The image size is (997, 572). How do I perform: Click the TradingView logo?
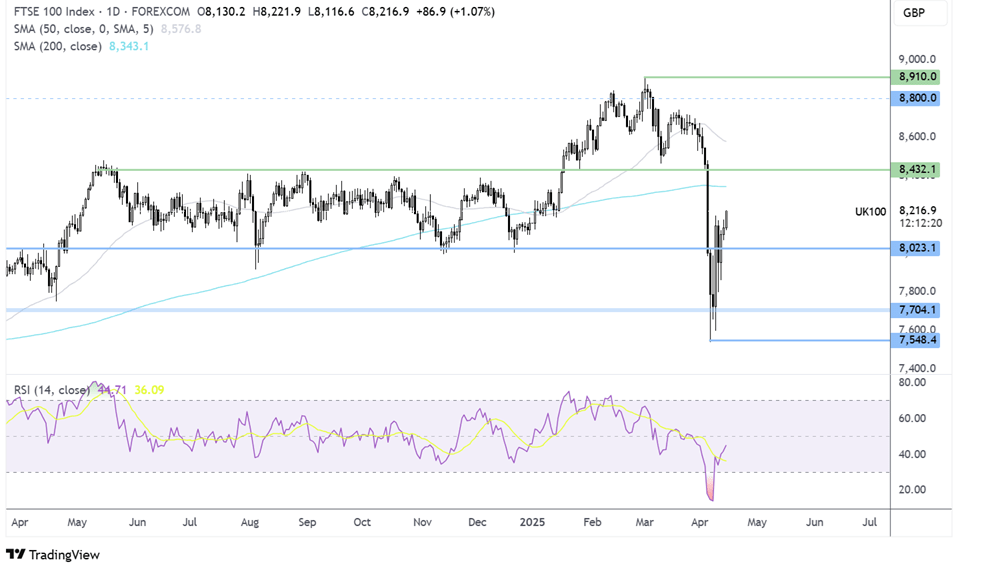[x=53, y=555]
